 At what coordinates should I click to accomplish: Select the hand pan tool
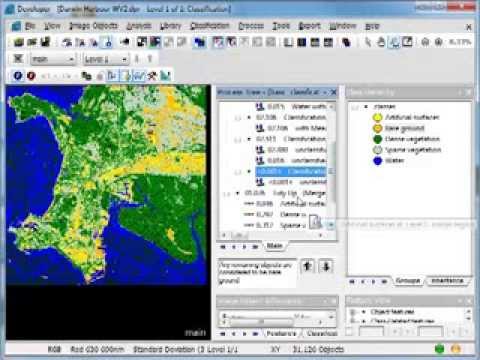click(381, 42)
